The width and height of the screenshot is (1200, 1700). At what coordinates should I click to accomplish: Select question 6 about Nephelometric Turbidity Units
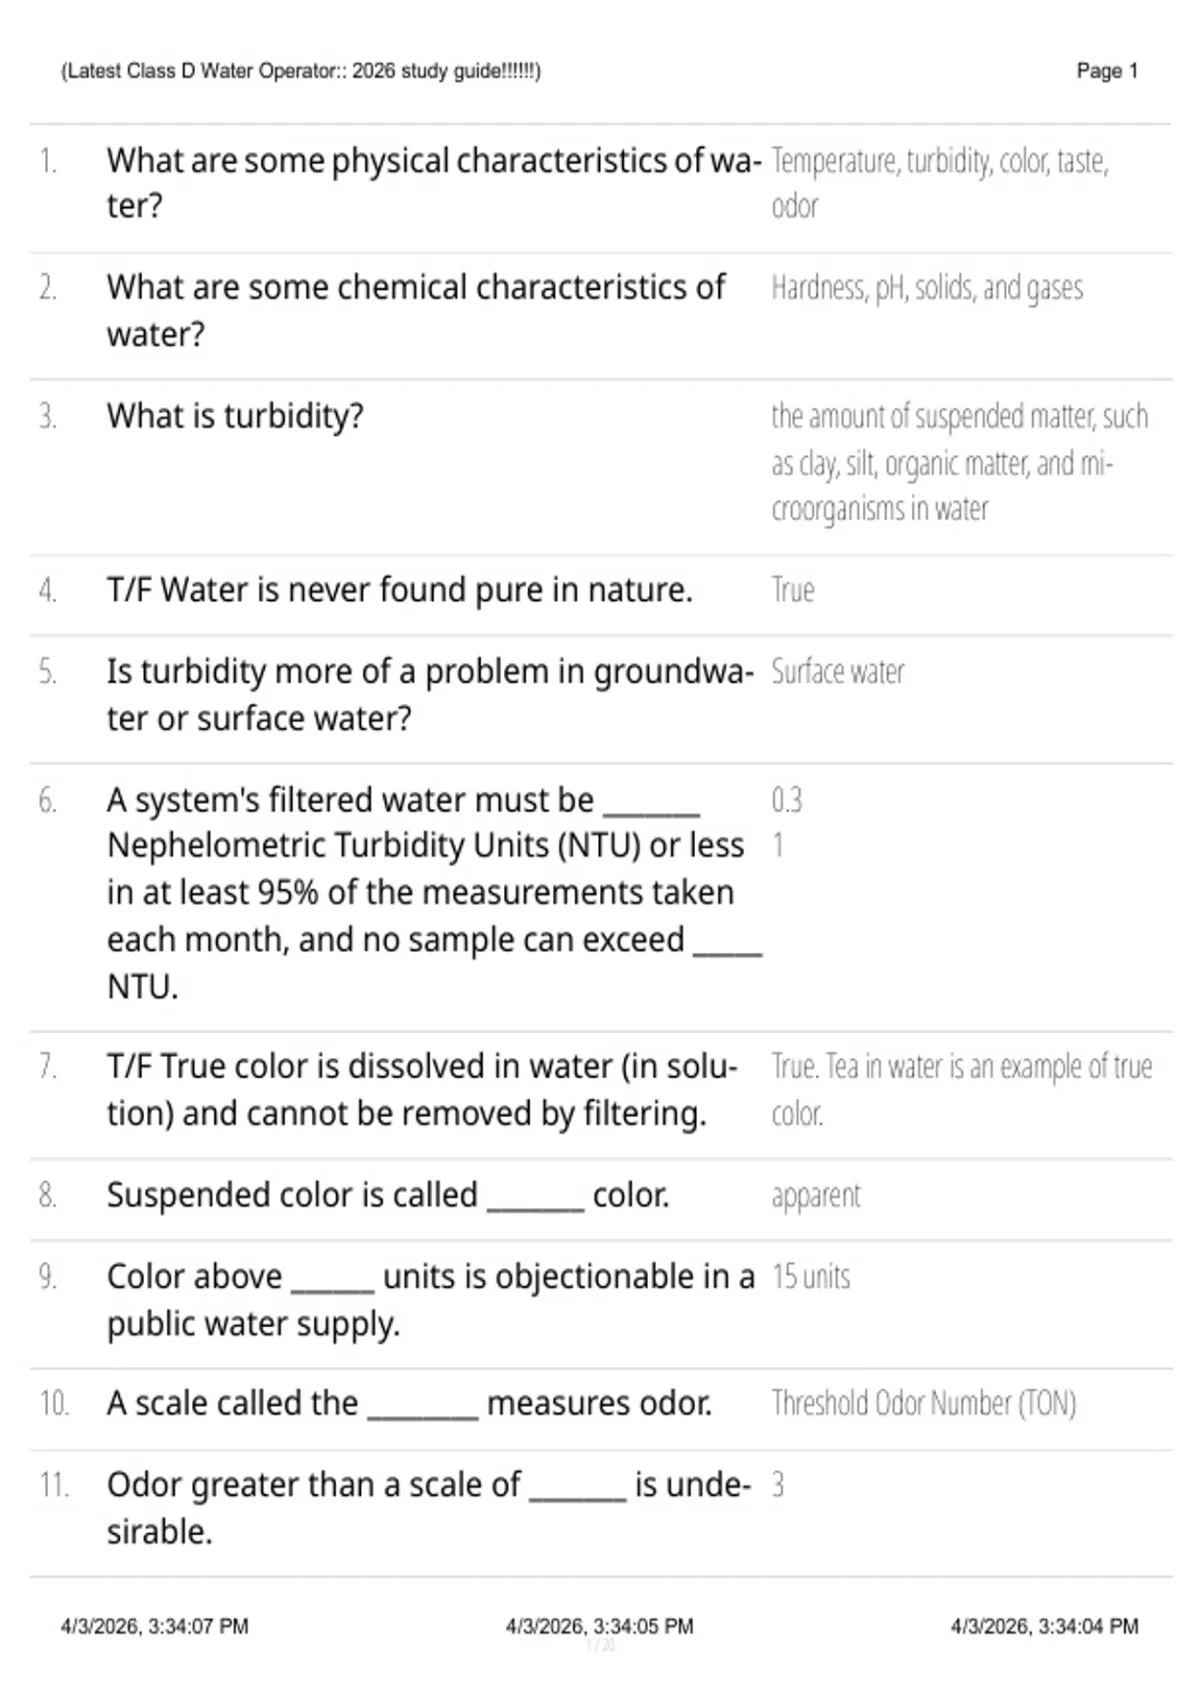click(434, 893)
